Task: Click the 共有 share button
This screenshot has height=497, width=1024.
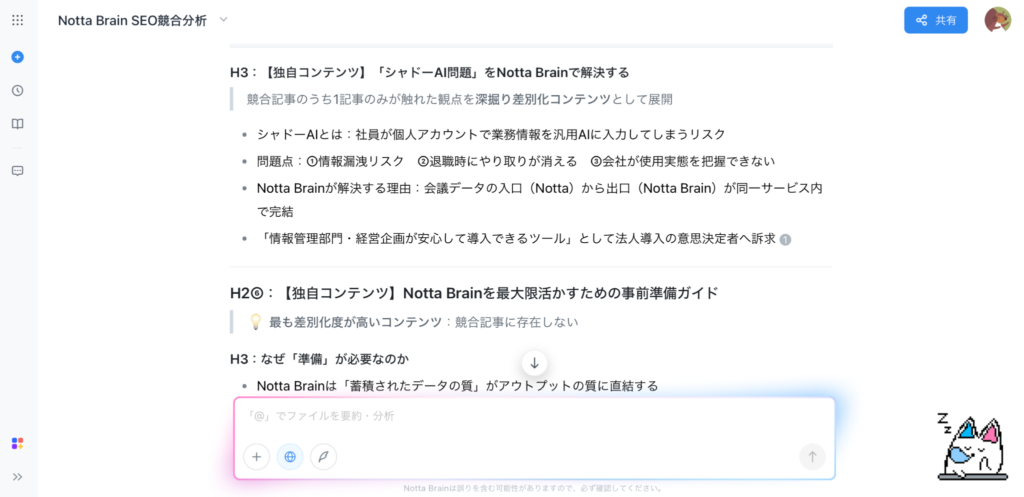Action: click(935, 20)
